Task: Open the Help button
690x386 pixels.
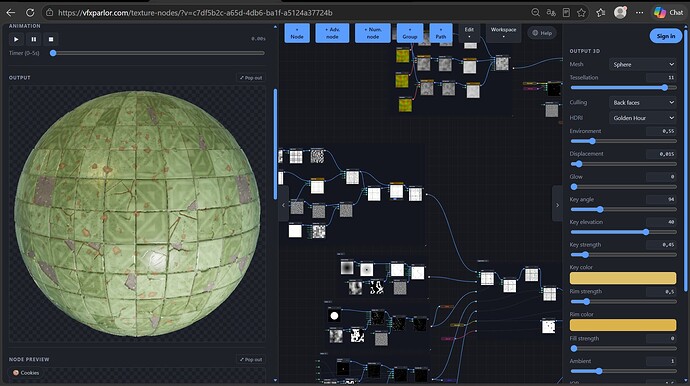Action: 542,33
